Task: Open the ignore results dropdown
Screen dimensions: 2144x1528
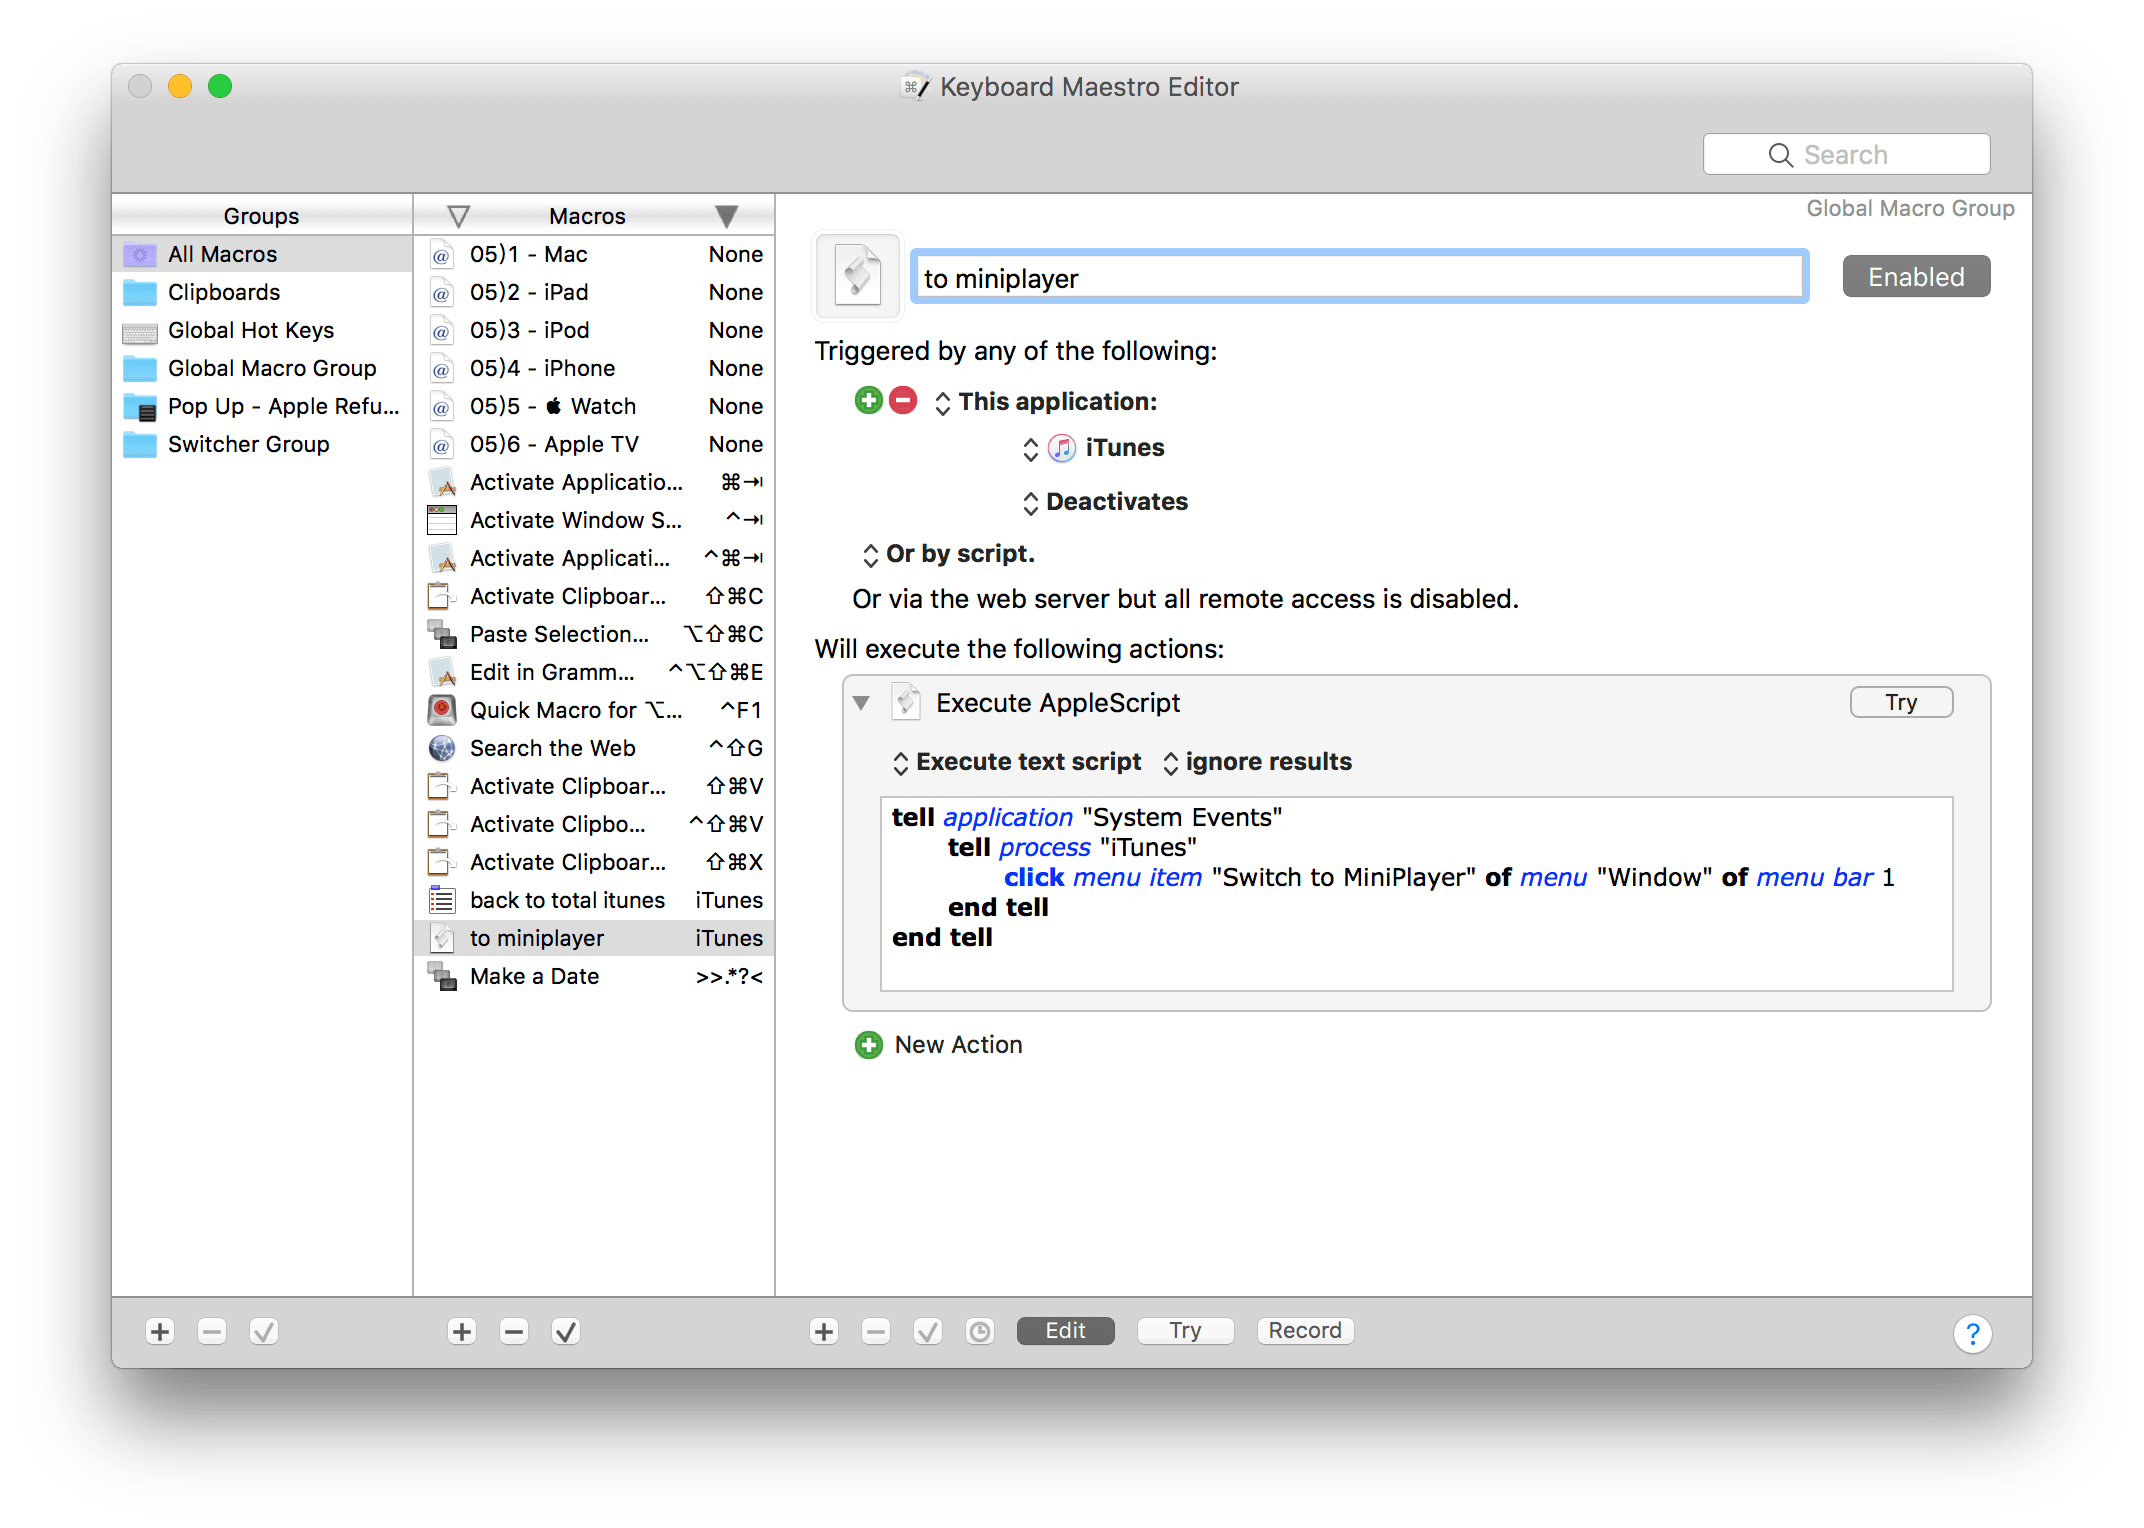Action: coord(1257,762)
